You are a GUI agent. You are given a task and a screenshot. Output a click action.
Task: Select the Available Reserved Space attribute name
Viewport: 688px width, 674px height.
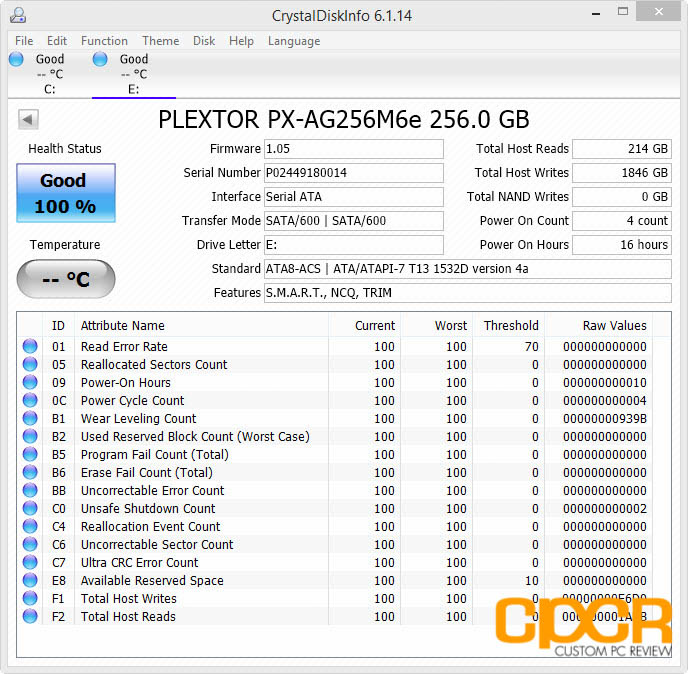coord(152,581)
